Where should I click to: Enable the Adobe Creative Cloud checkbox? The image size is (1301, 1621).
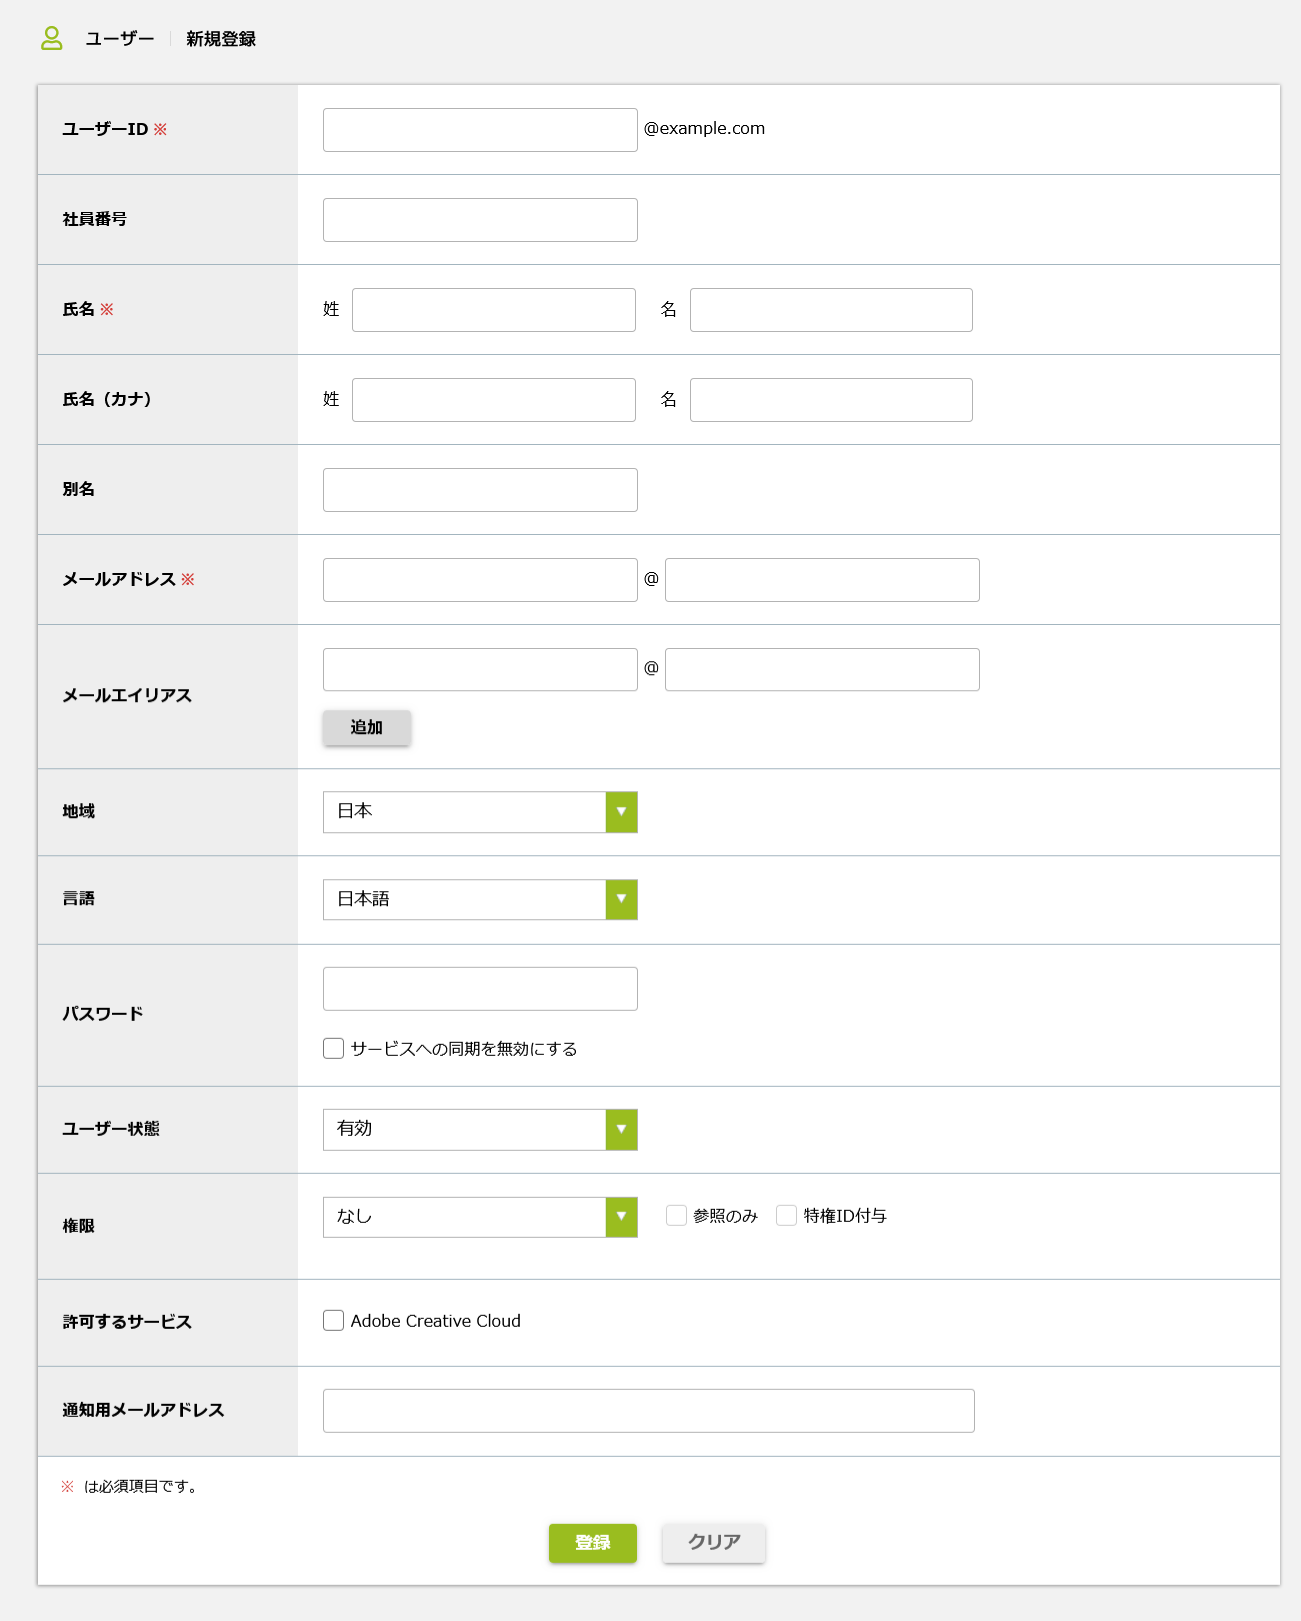(x=334, y=1321)
